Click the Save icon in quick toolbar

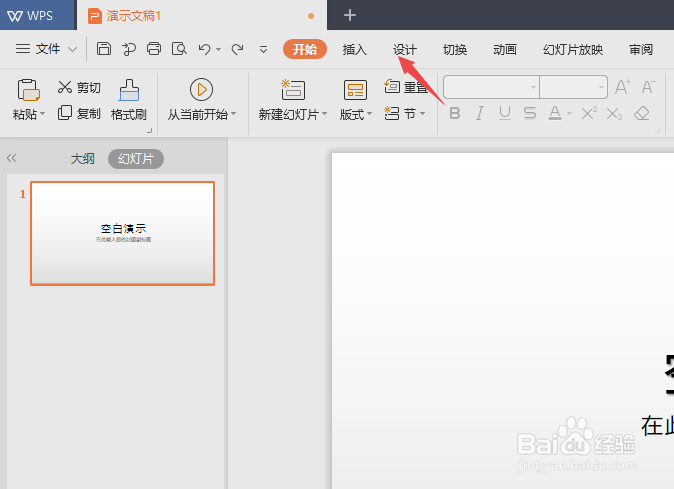(x=104, y=49)
